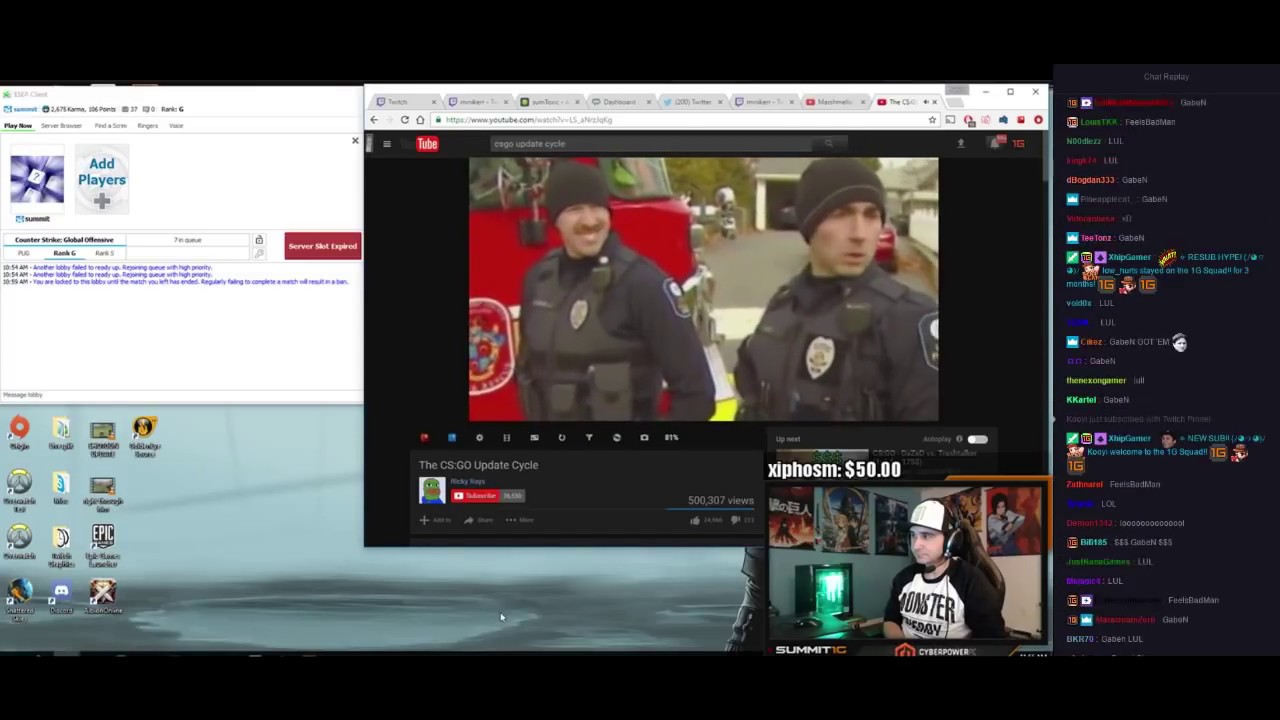The image size is (1280, 720).
Task: Open the More options under video
Action: pyautogui.click(x=520, y=520)
